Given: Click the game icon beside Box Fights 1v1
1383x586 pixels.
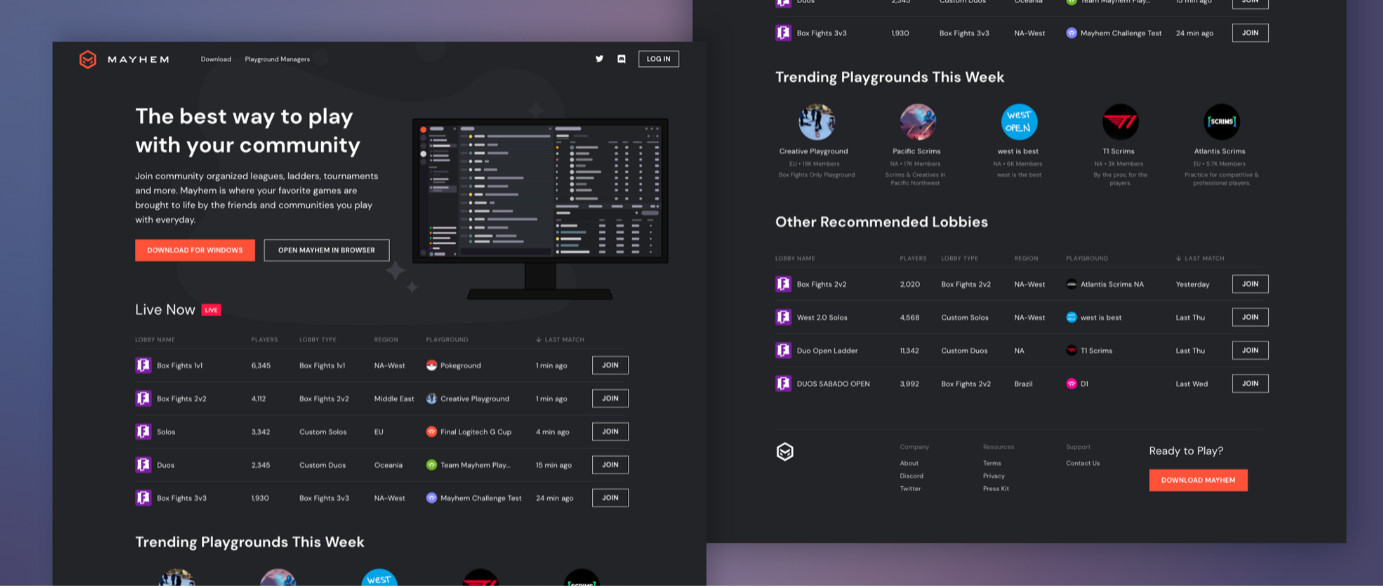Looking at the screenshot, I should pos(143,365).
